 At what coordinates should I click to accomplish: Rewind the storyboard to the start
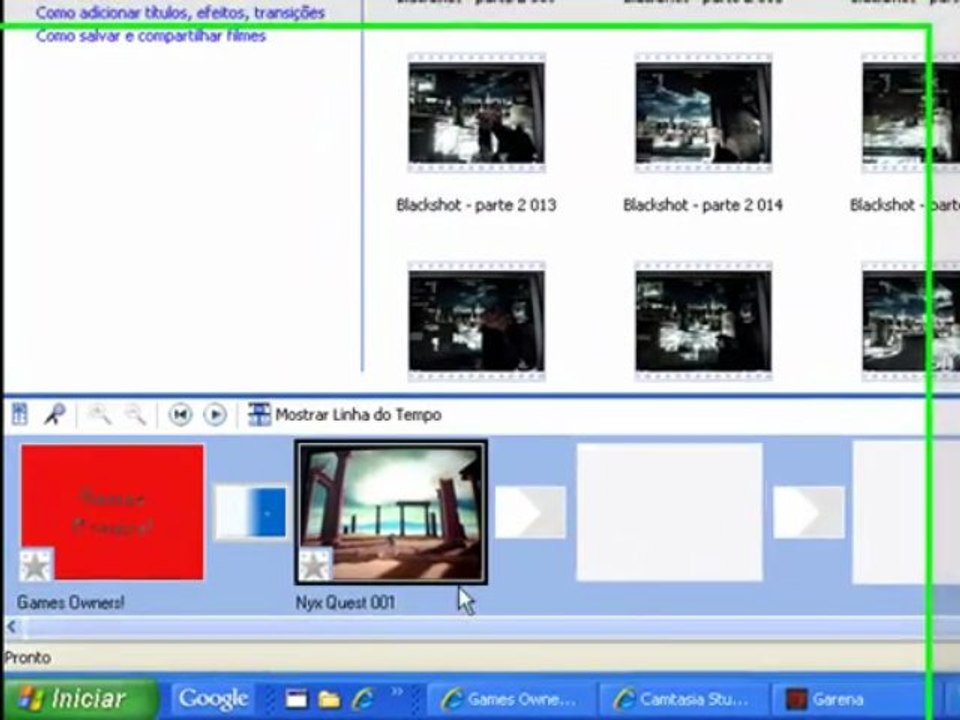(x=180, y=414)
